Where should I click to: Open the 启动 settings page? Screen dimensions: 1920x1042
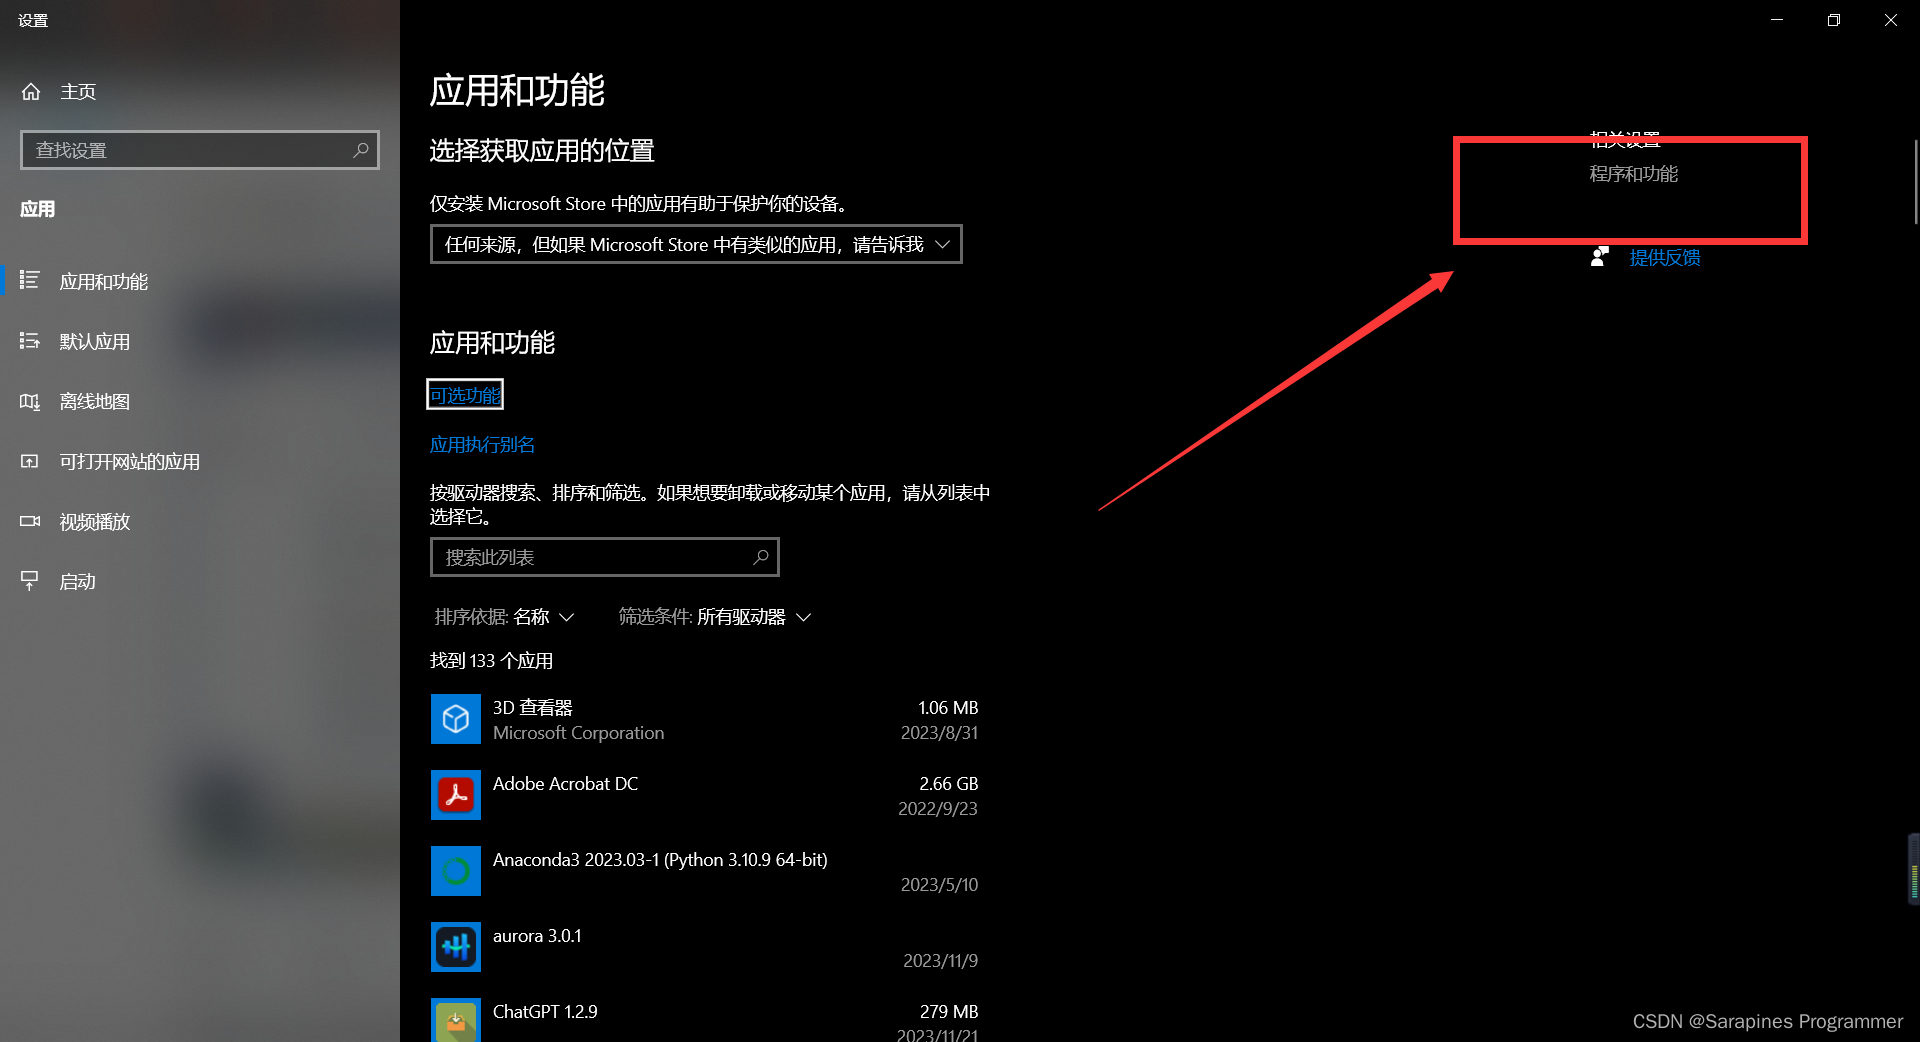coord(200,581)
